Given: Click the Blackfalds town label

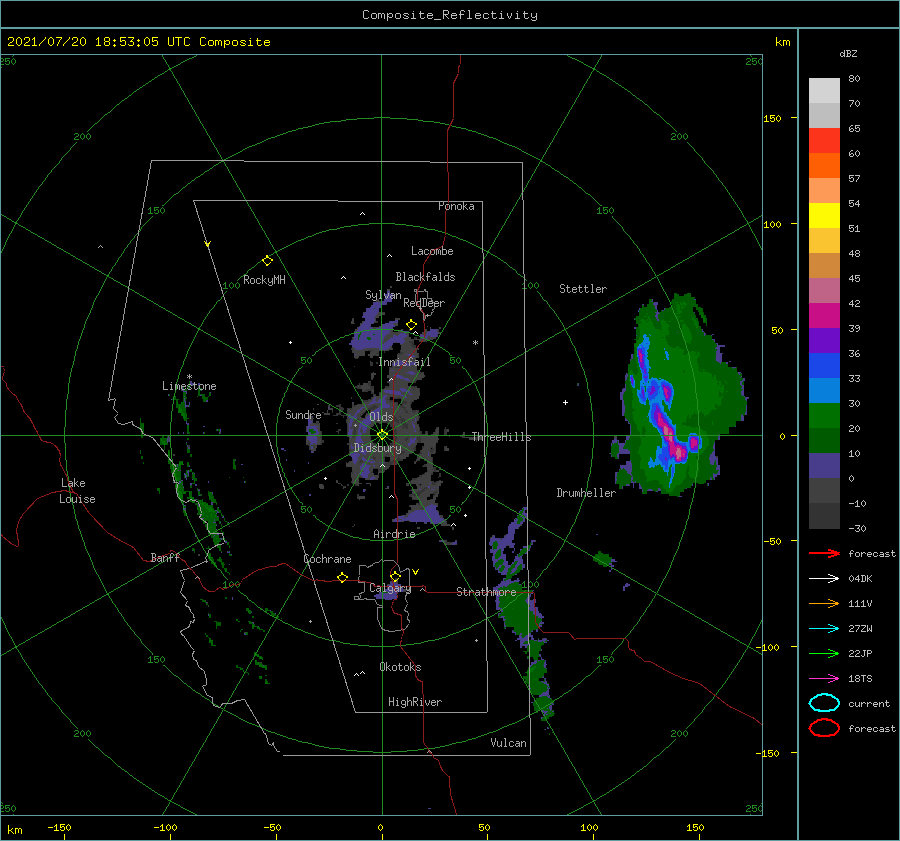Looking at the screenshot, I should (425, 277).
